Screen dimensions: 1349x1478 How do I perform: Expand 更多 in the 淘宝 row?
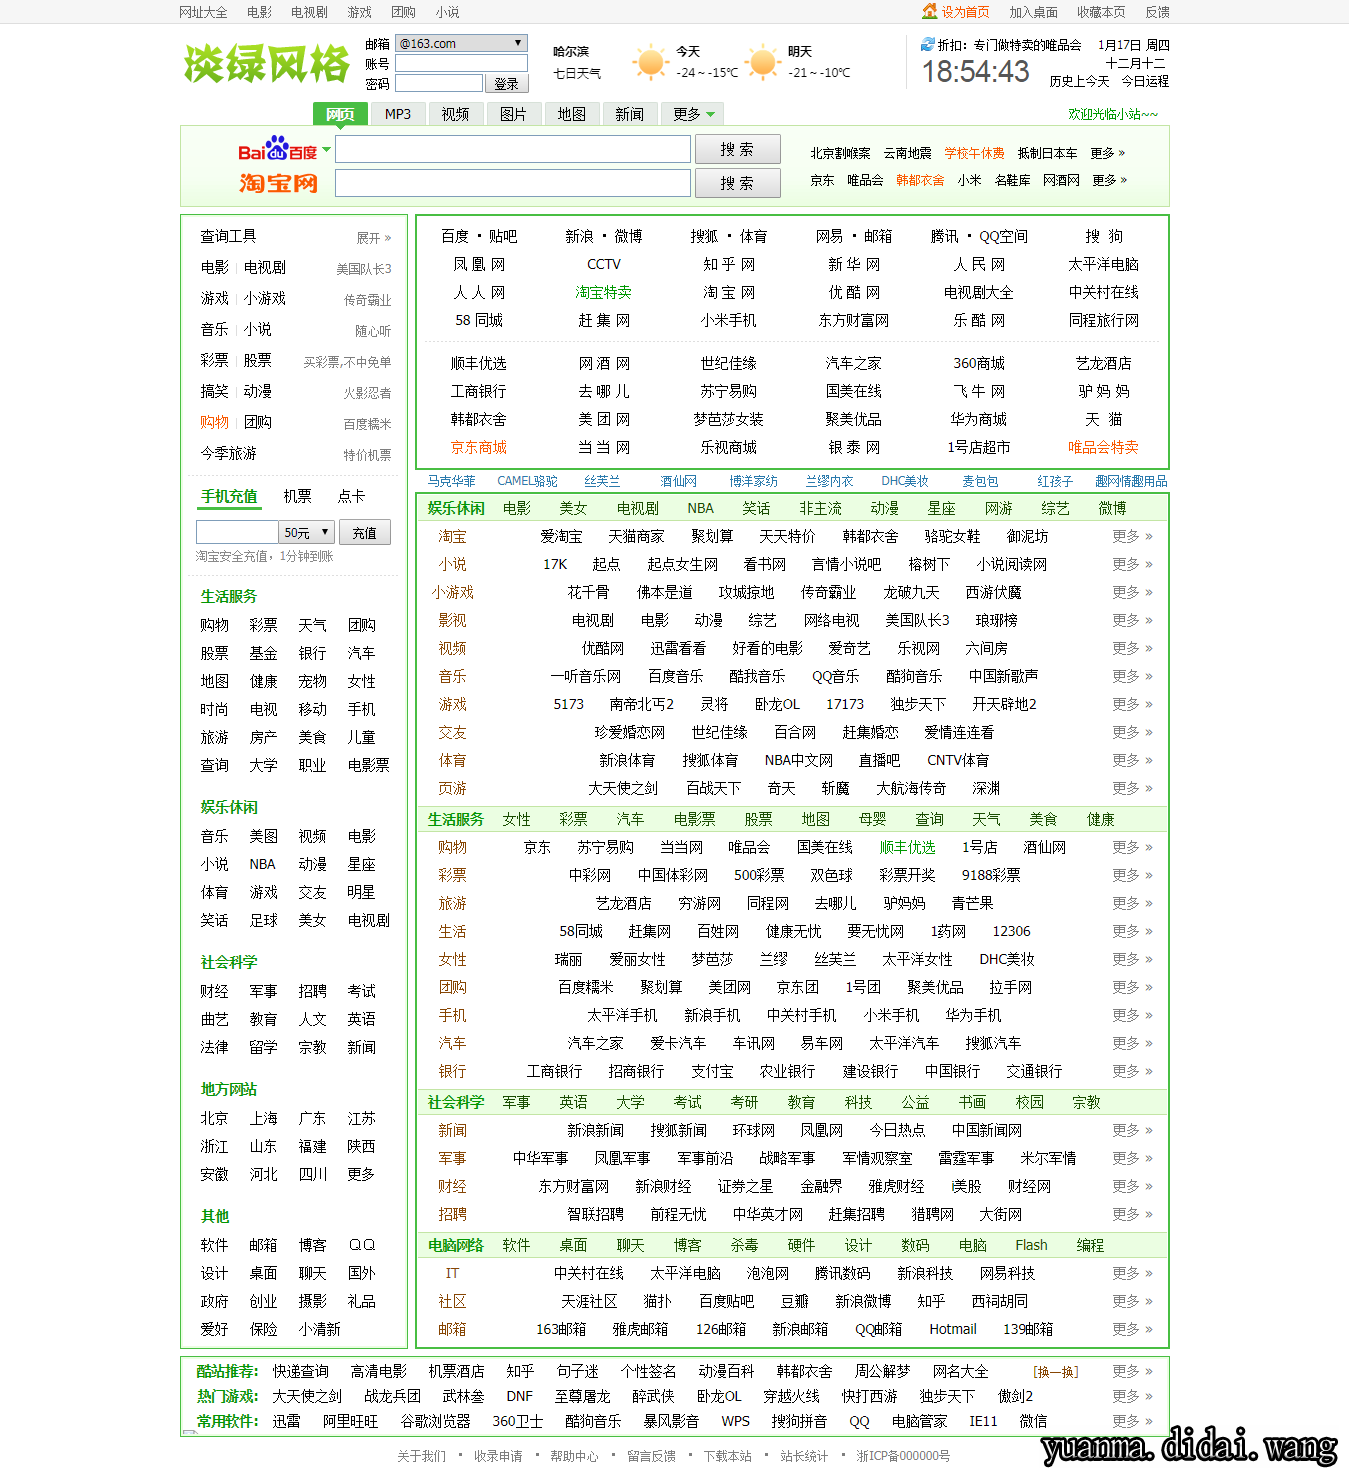pos(1132,536)
